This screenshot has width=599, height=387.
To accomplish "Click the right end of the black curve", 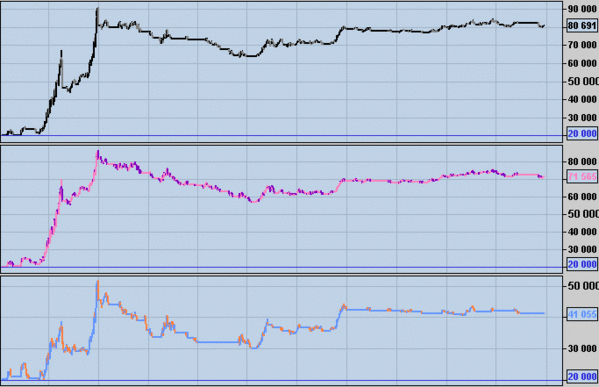I will coord(543,26).
